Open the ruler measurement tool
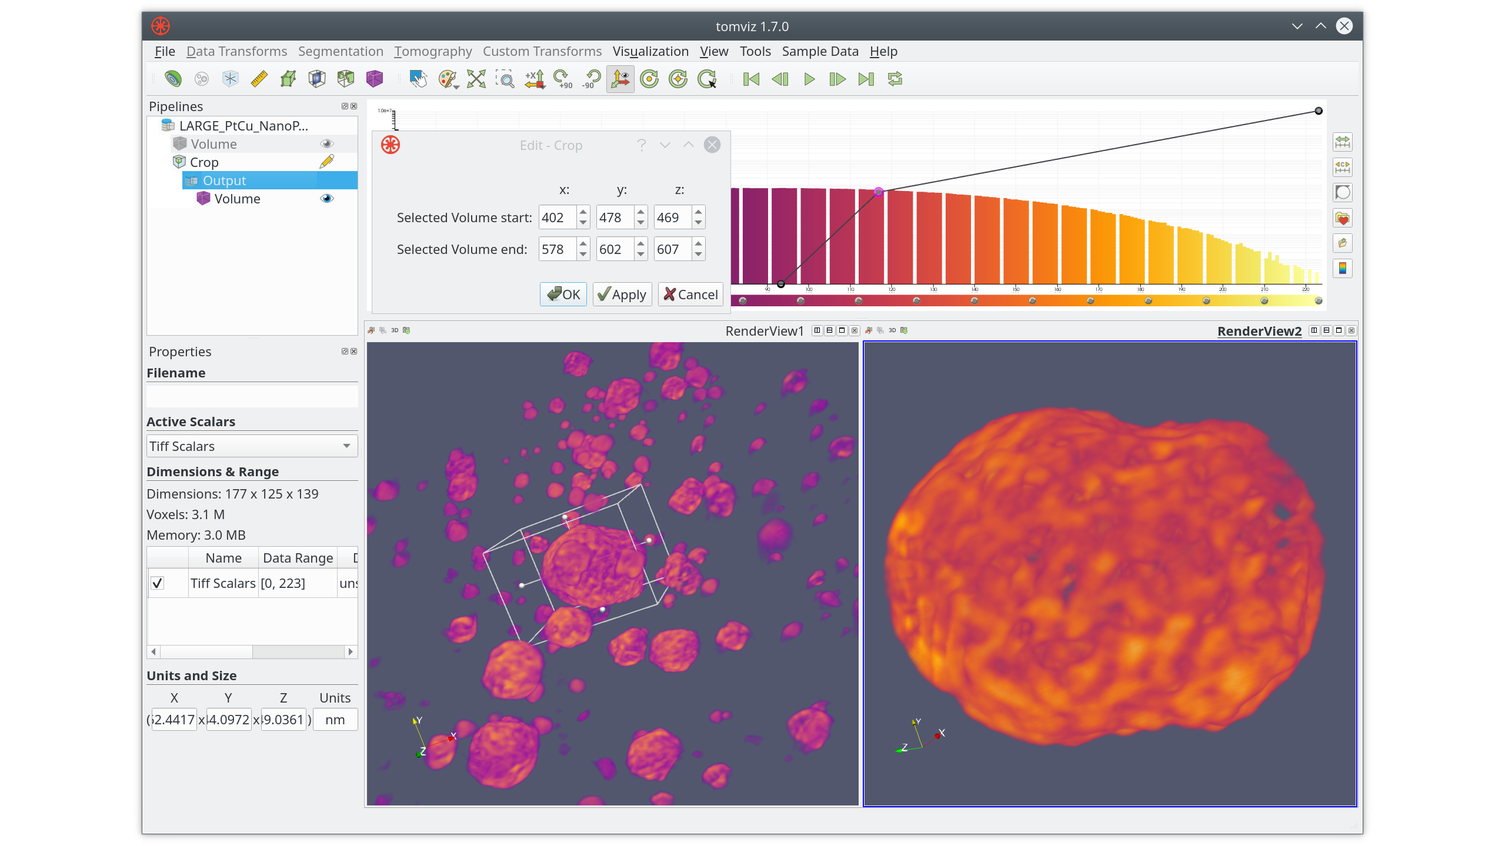 tap(258, 78)
